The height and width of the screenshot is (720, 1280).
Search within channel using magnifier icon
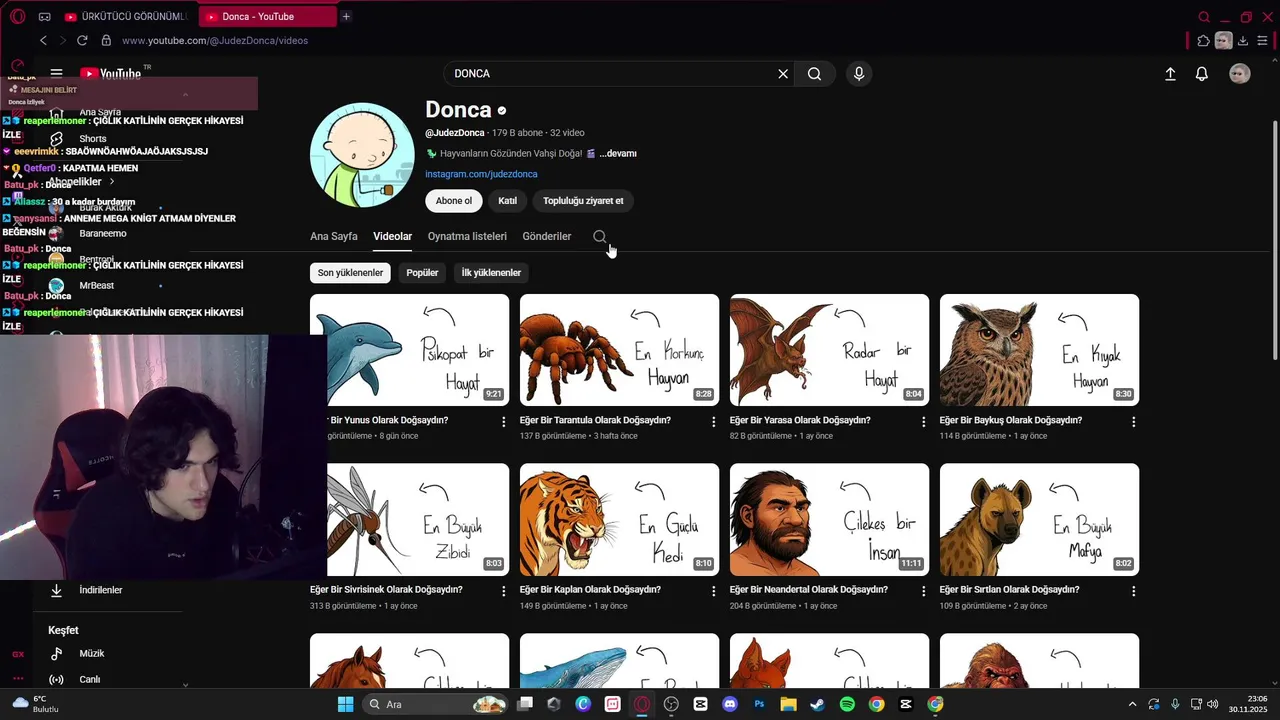[x=600, y=237]
